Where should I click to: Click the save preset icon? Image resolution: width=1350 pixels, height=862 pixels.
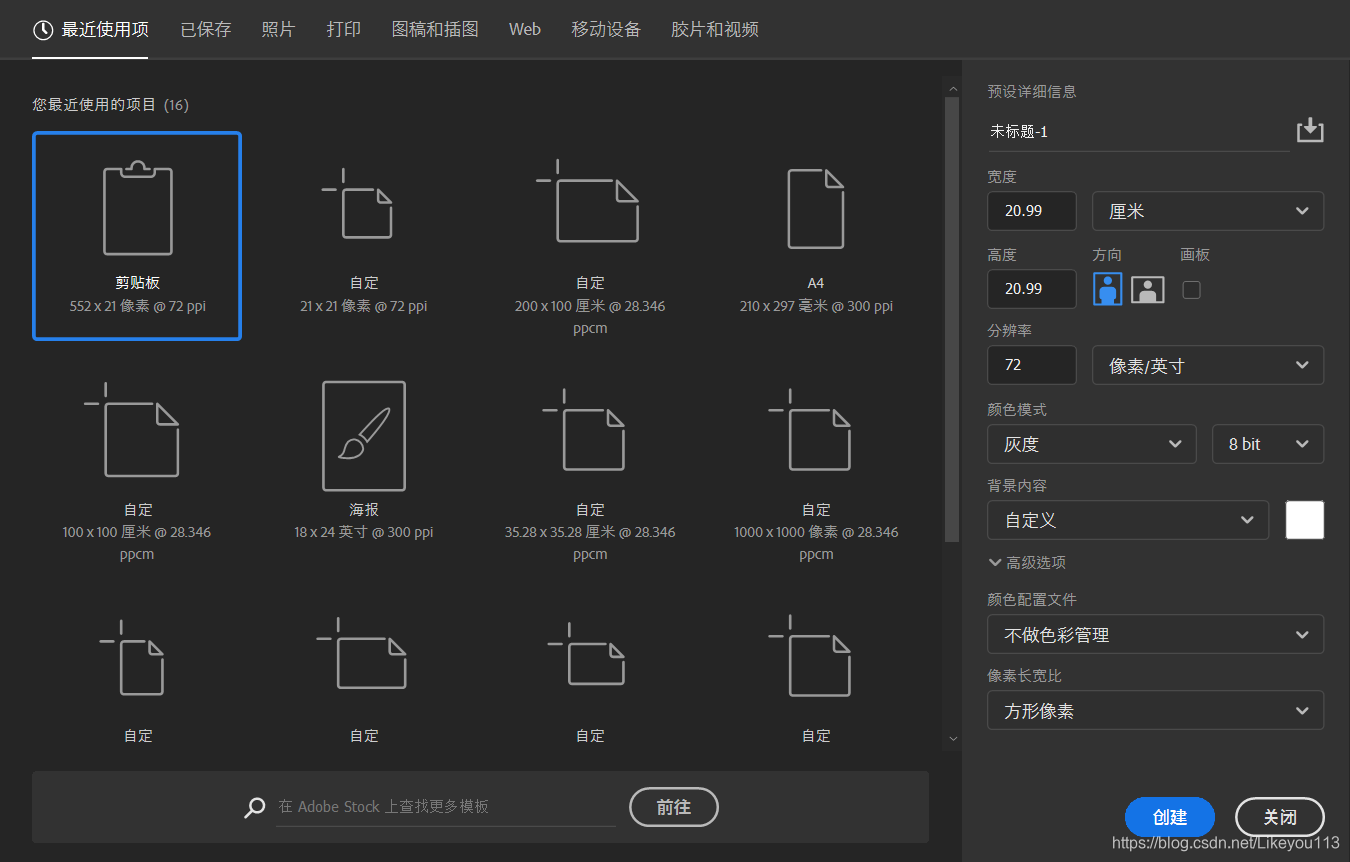[x=1310, y=131]
